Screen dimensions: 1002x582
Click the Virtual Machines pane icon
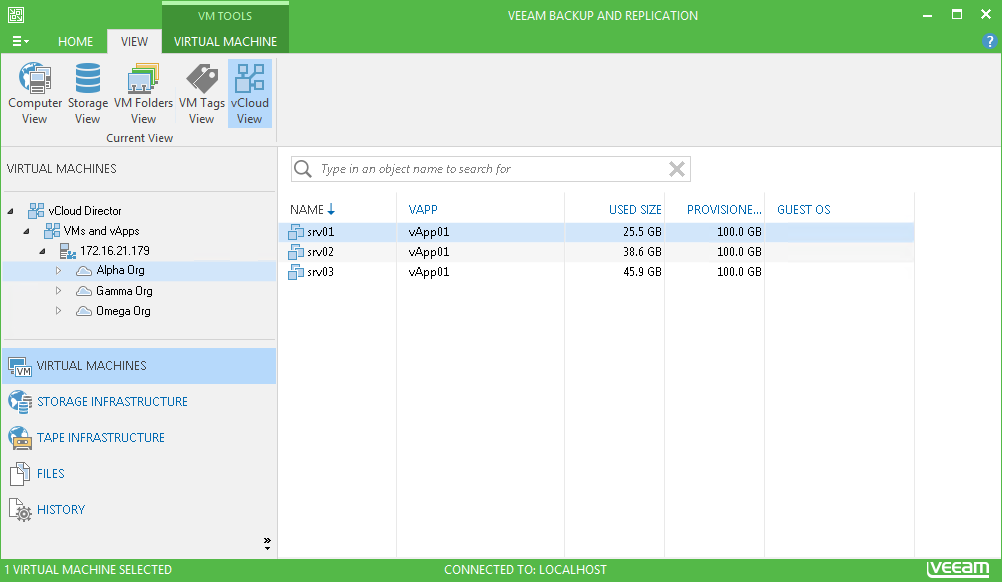(20, 367)
